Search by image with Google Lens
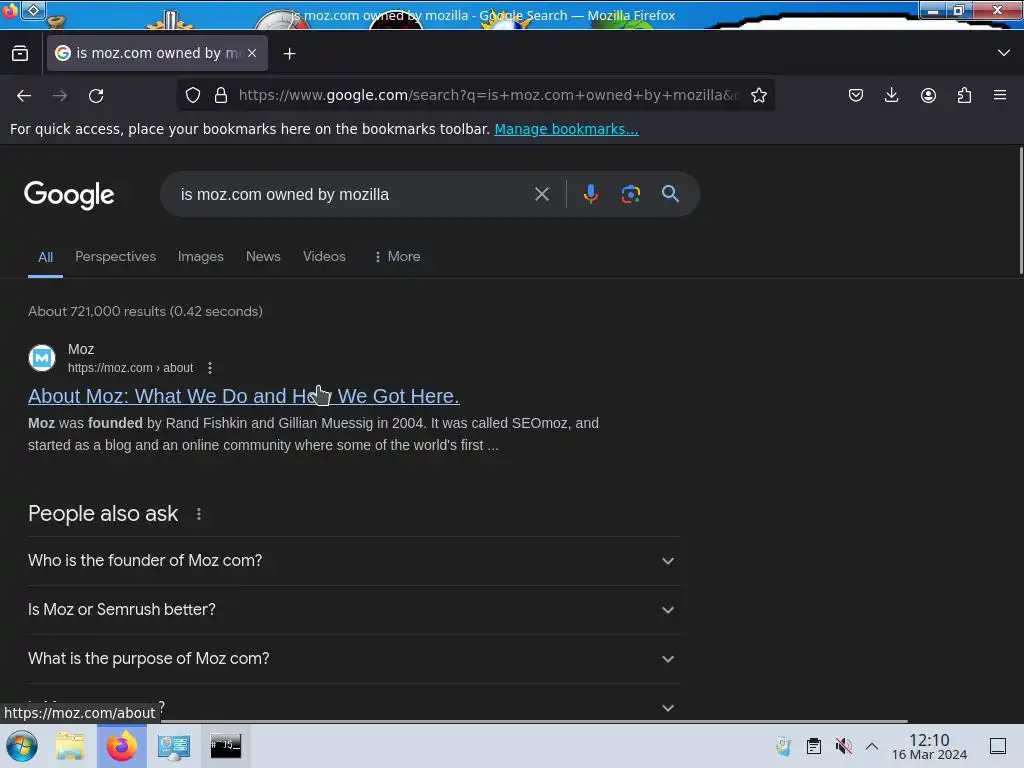1024x768 pixels. (x=630, y=194)
